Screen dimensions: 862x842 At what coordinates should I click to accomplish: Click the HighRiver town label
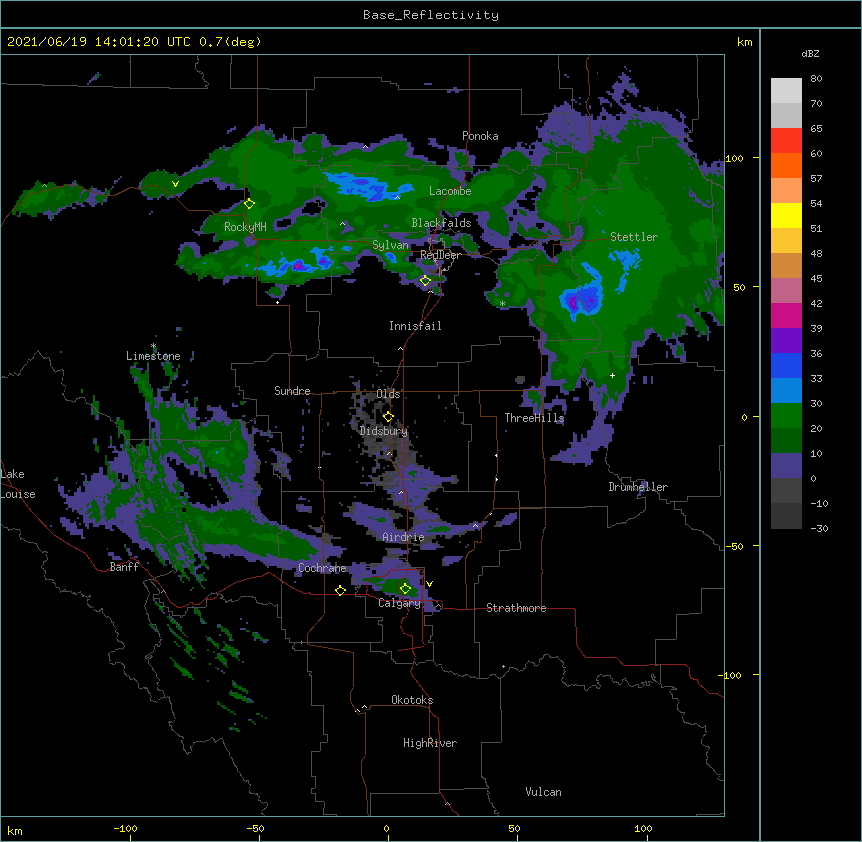[x=430, y=743]
